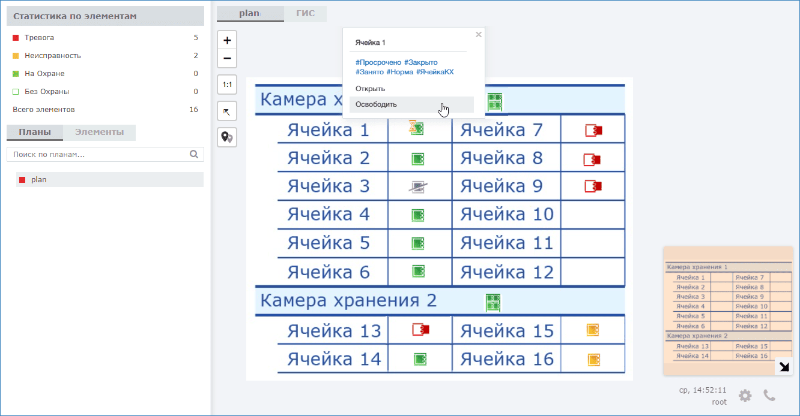The image size is (800, 416).
Task: Click the hourglass status icon of Ячейка 1
Action: pos(416,128)
